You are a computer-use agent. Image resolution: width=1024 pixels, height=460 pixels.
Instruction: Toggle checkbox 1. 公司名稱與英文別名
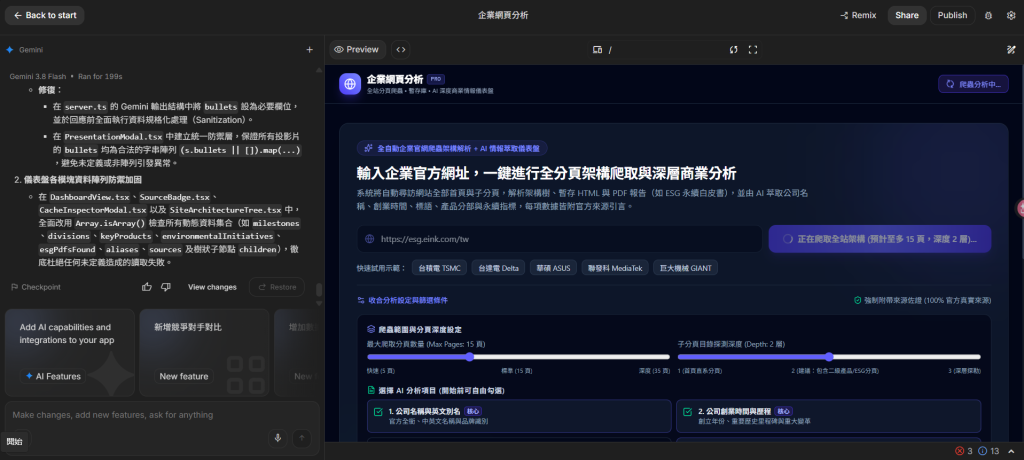[377, 412]
